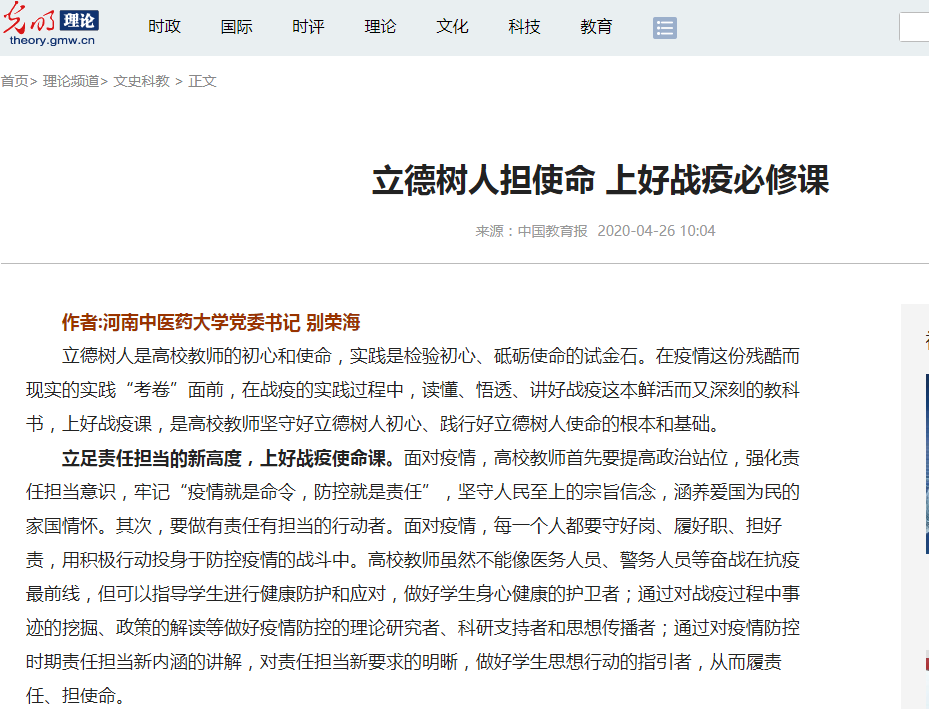Click the article headline 立德树人担使命

[600, 181]
